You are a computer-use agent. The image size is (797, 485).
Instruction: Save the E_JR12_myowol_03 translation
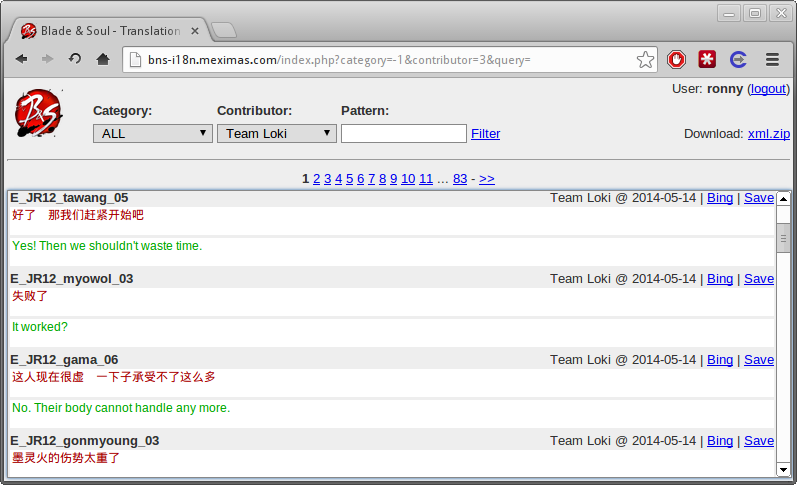click(x=759, y=279)
